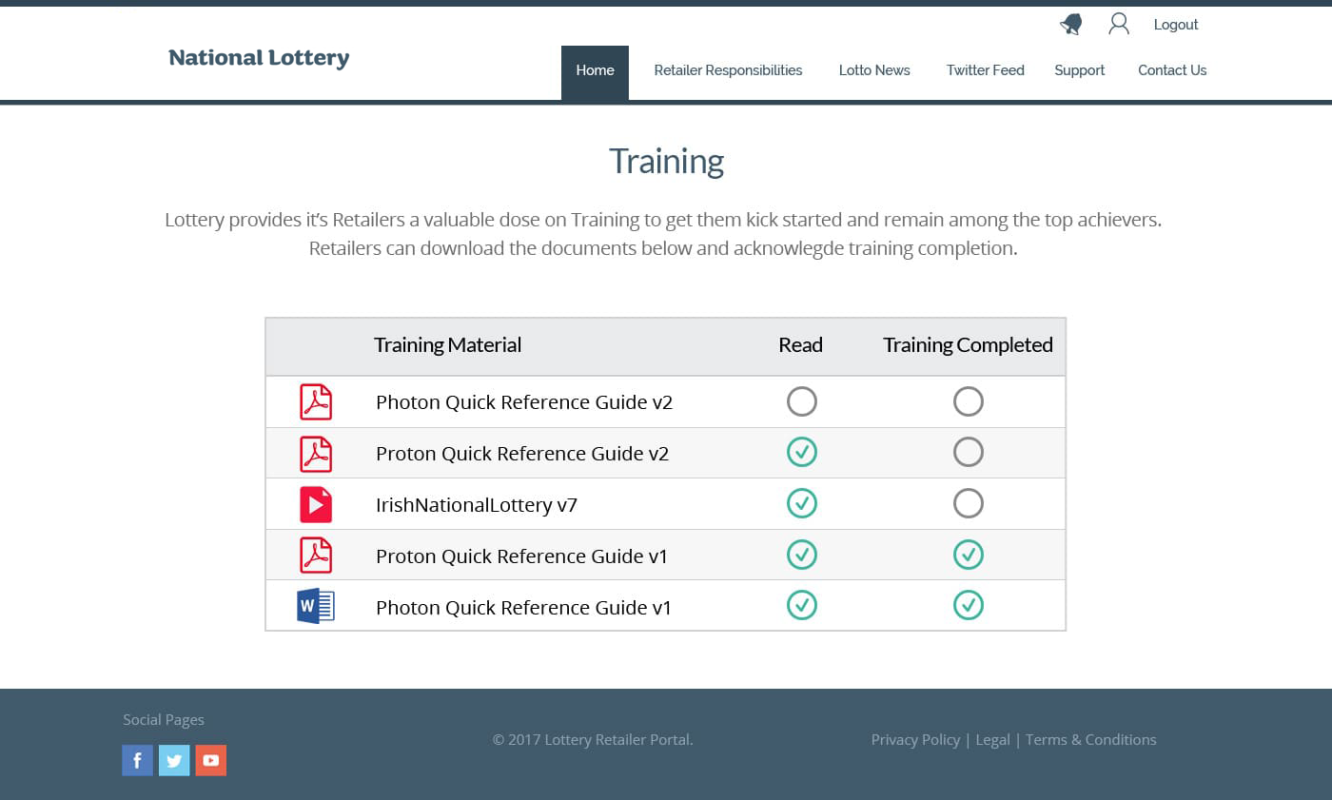Click the © 2017 Lottery Retailer Portal text
The height and width of the screenshot is (800, 1332).
[593, 740]
